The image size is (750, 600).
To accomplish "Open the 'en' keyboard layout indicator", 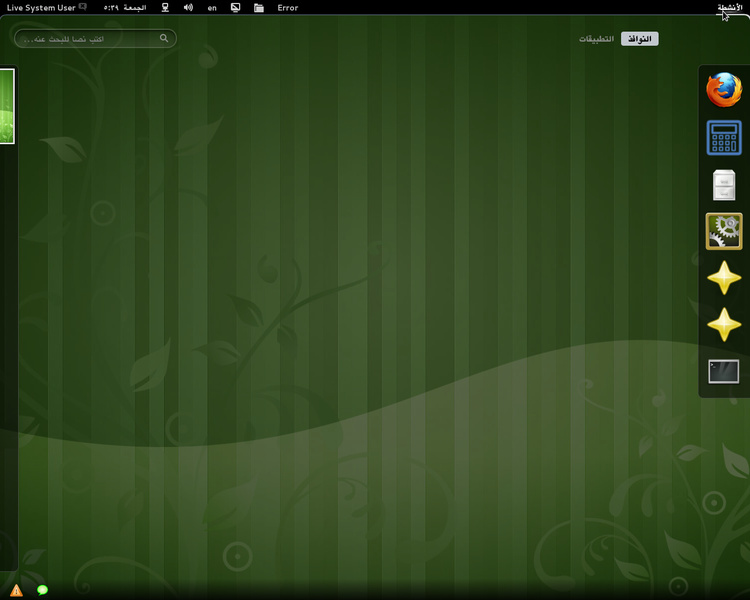I will tap(212, 8).
